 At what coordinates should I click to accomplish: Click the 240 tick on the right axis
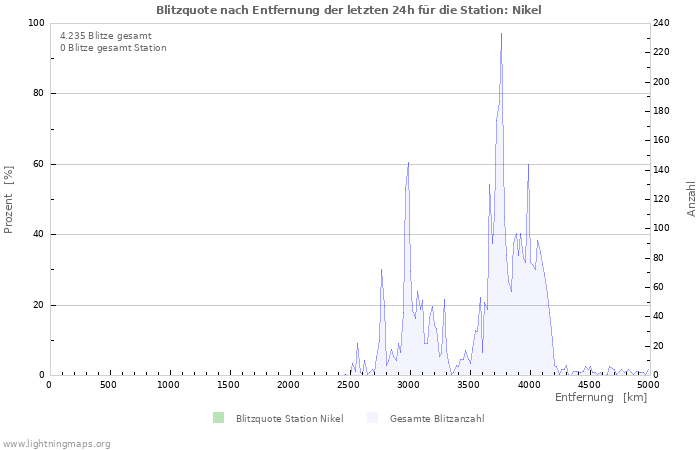point(663,23)
